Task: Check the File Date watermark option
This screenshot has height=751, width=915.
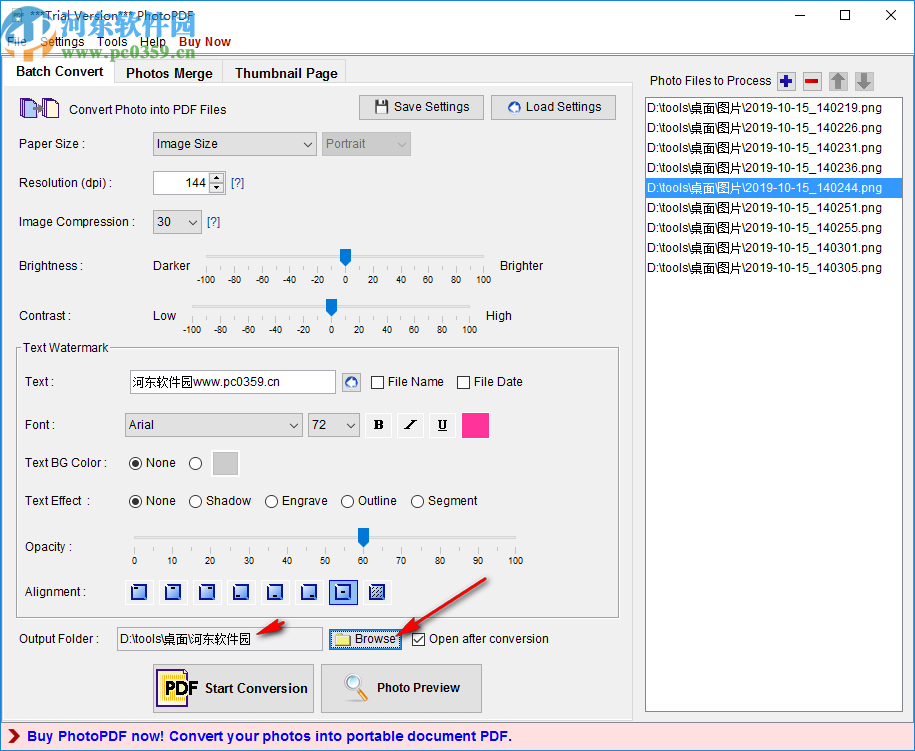Action: point(463,381)
